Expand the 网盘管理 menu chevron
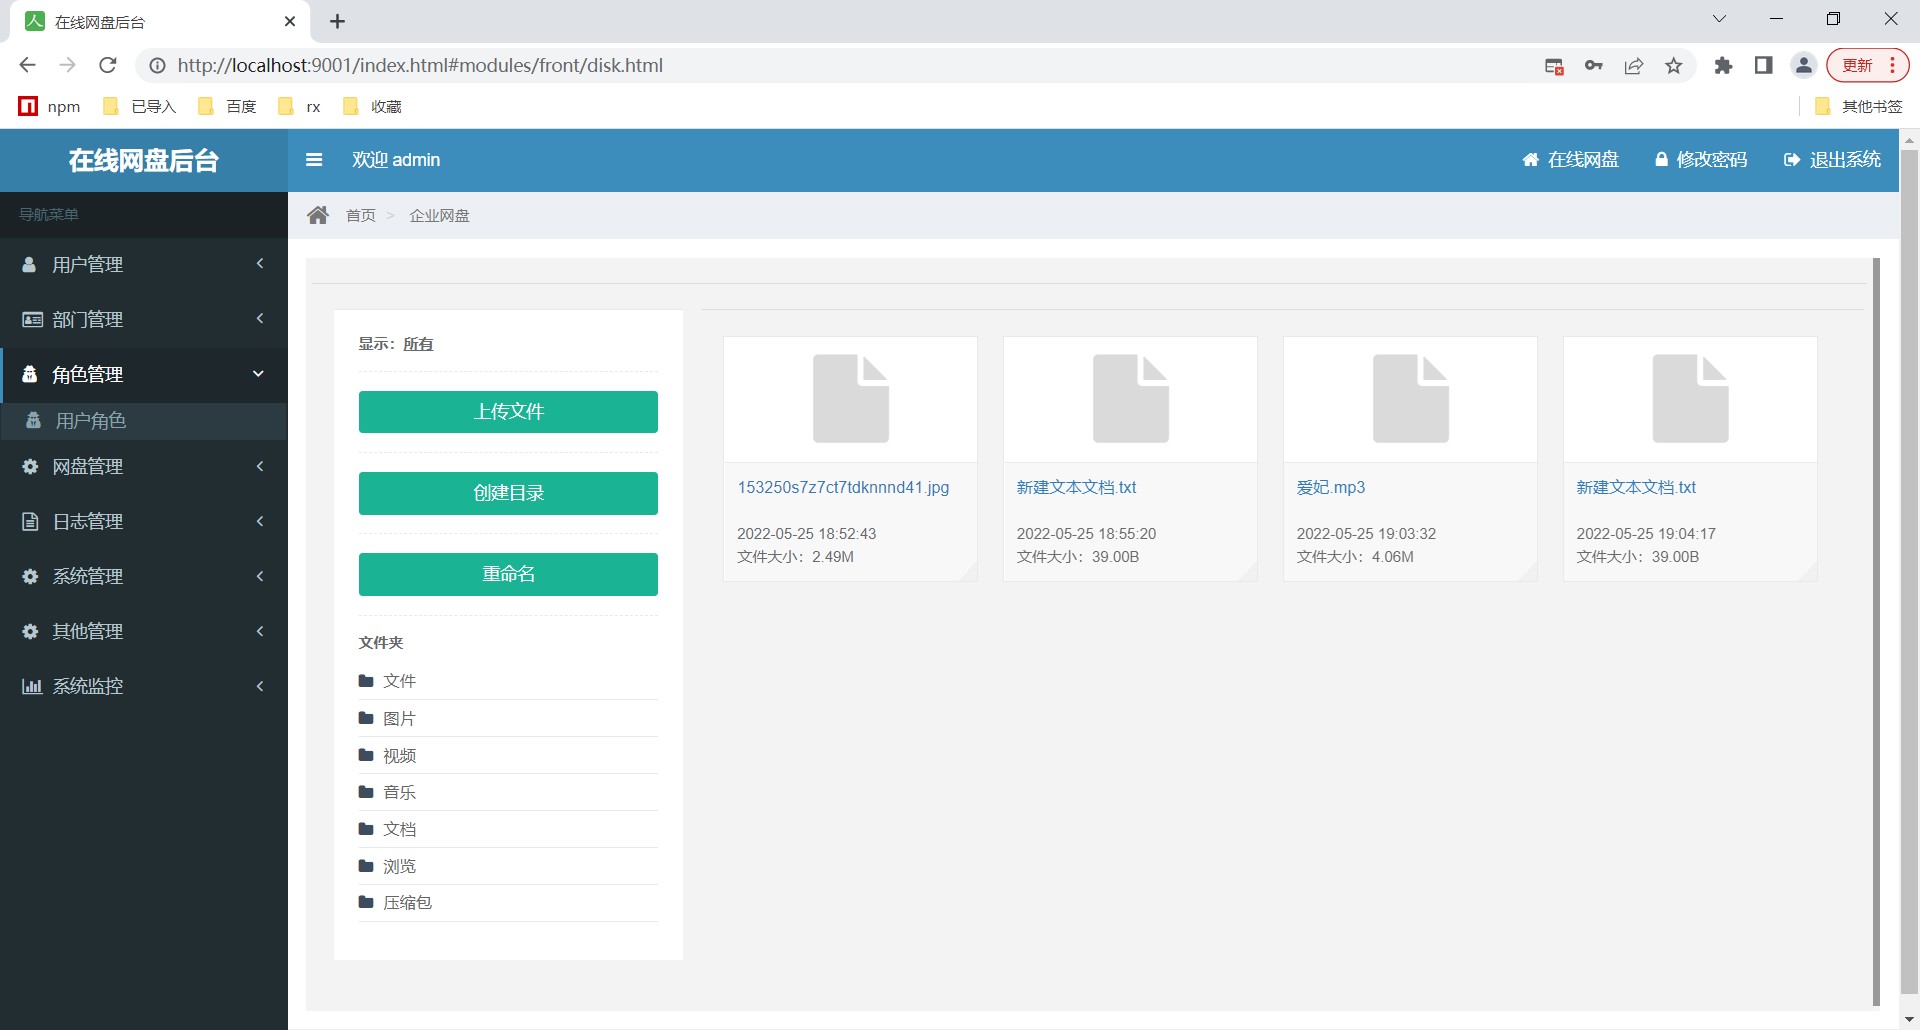Image resolution: width=1920 pixels, height=1030 pixels. [x=260, y=466]
